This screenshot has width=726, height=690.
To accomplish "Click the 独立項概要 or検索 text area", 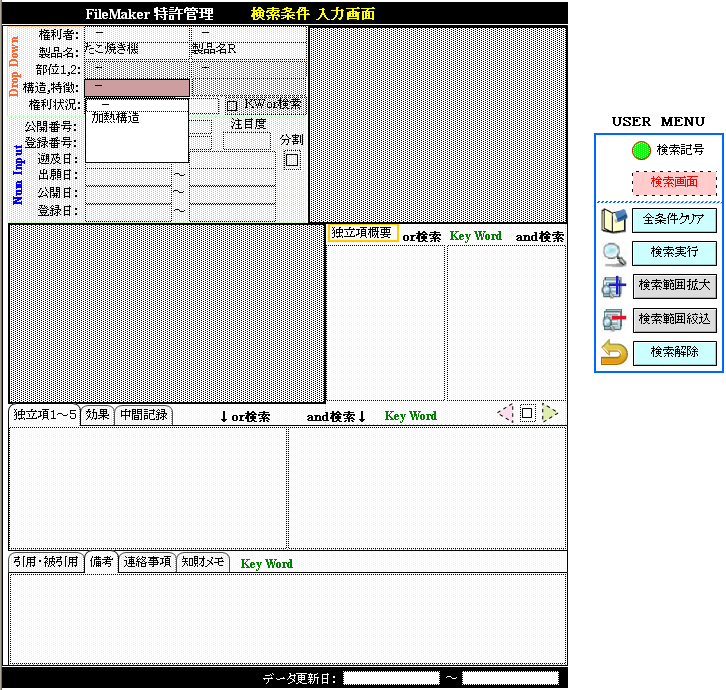I will (386, 323).
